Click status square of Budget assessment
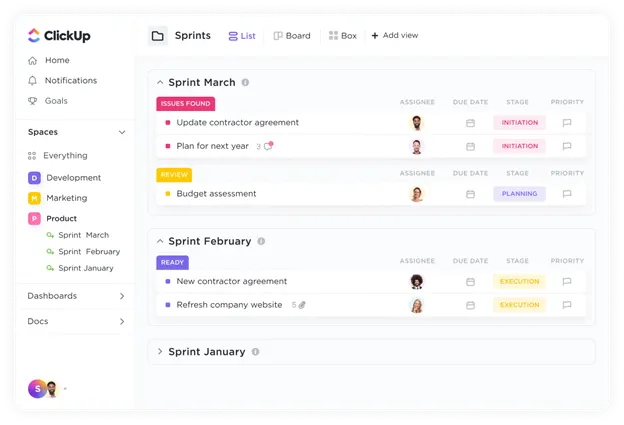Viewport: 624px width, 425px height. [x=168, y=194]
